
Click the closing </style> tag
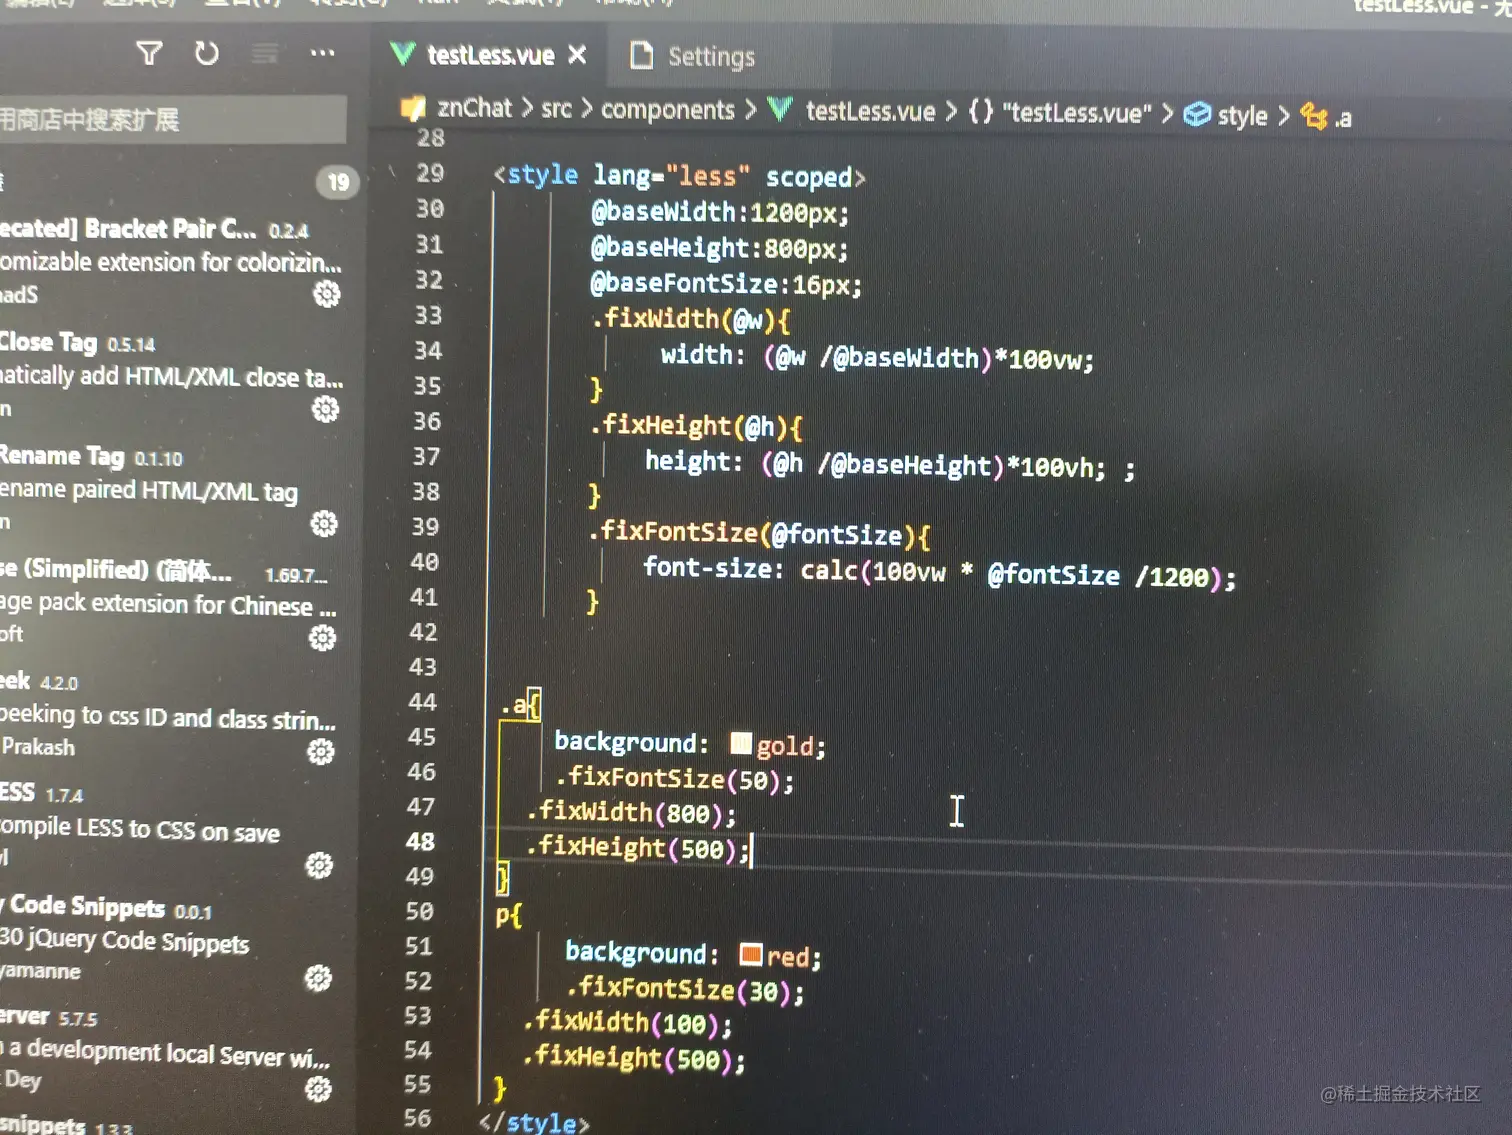tap(534, 1122)
